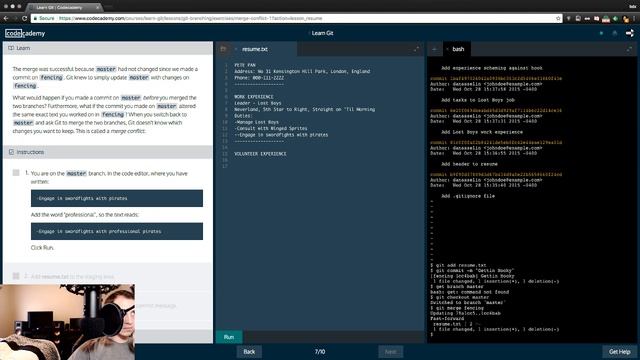Click the code block with 'professional pirates'
640x360 pixels.
point(117,231)
